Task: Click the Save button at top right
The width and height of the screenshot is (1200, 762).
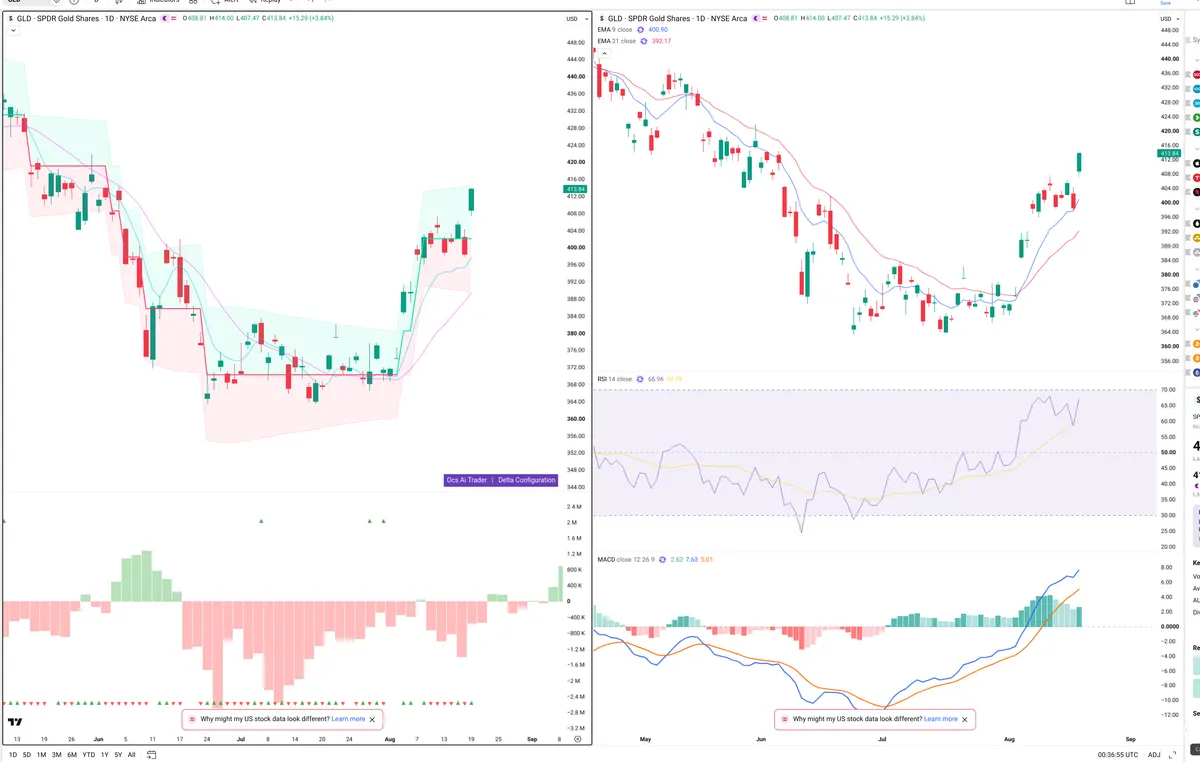Action: tap(1165, 3)
